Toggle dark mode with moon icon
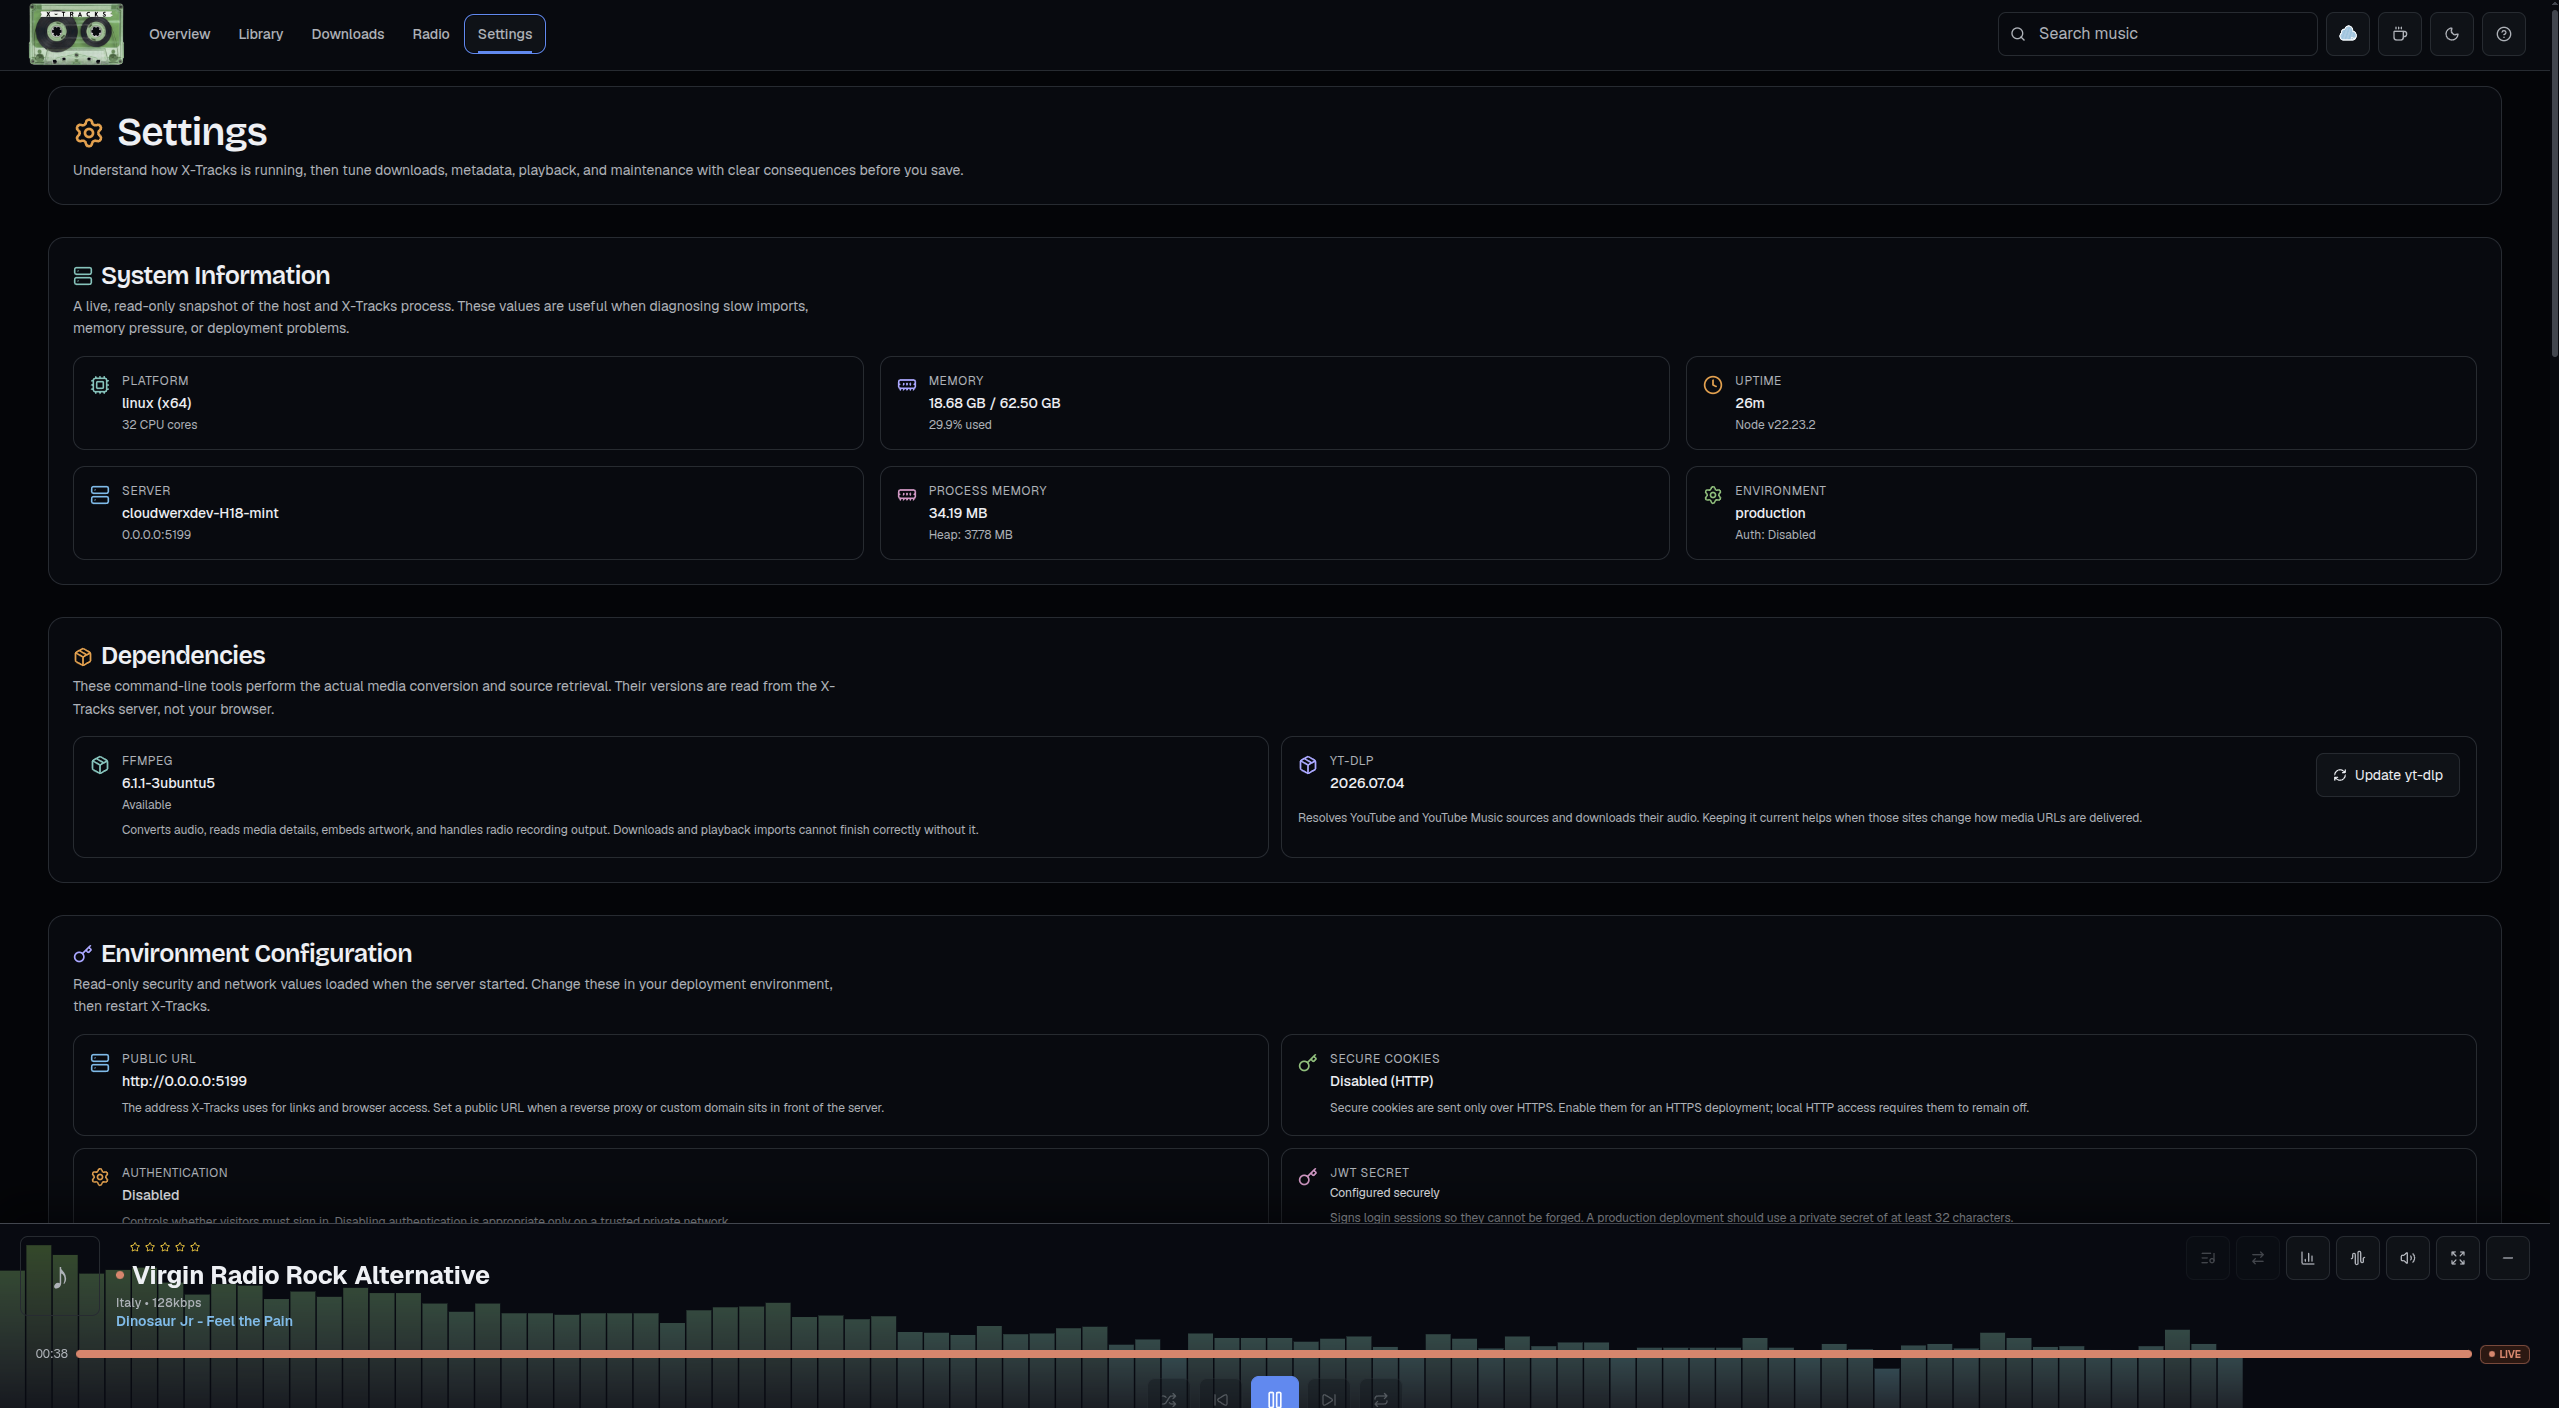The height and width of the screenshot is (1408, 2559). (x=2452, y=34)
